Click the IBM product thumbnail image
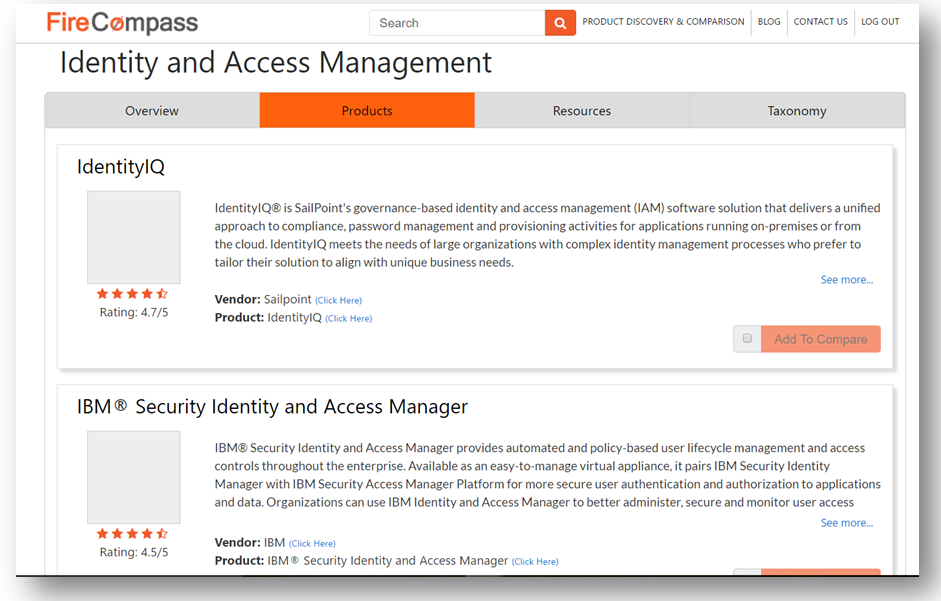Viewport: 941px width, 601px height. click(x=133, y=477)
